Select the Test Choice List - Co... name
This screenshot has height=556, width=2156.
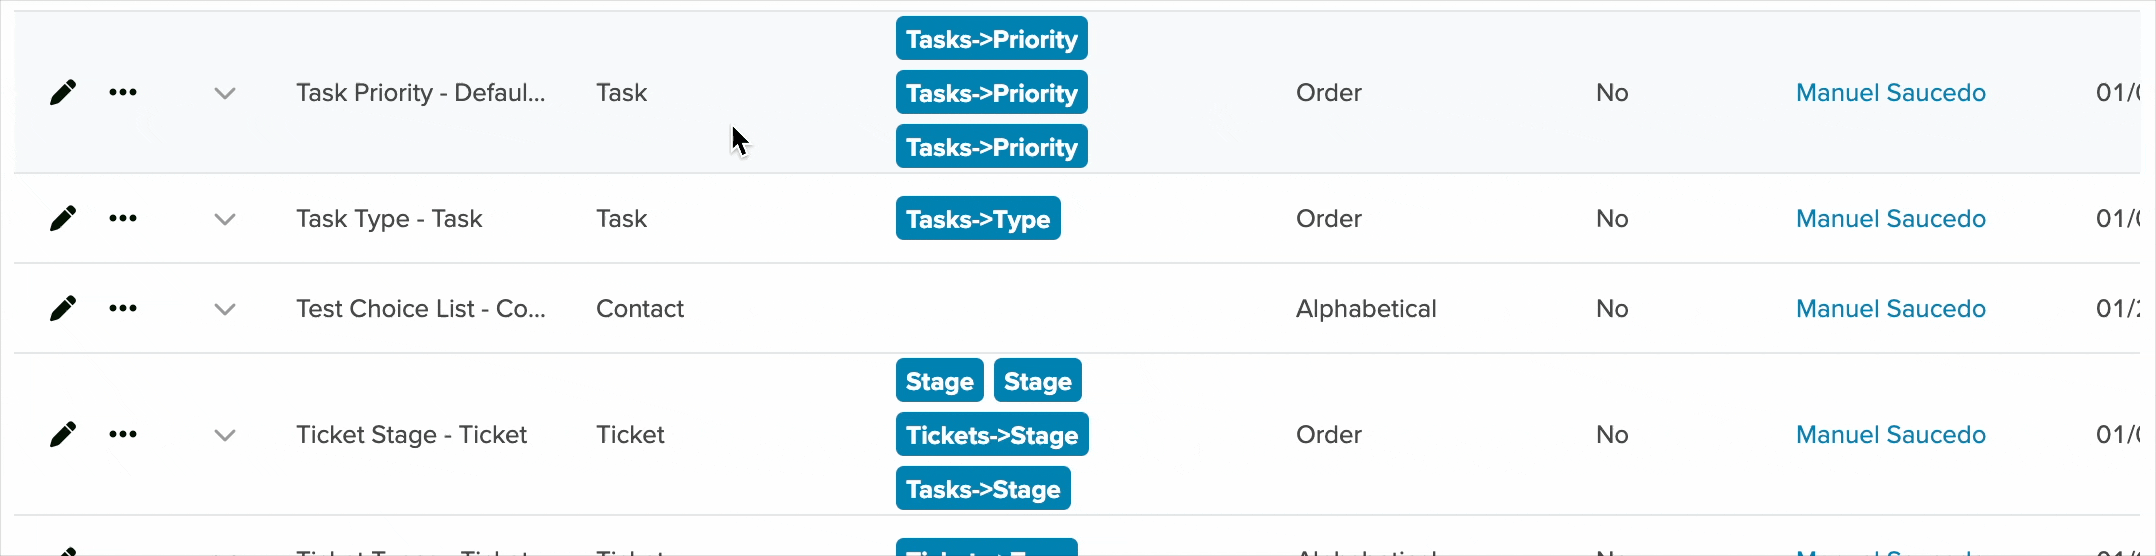pos(421,308)
